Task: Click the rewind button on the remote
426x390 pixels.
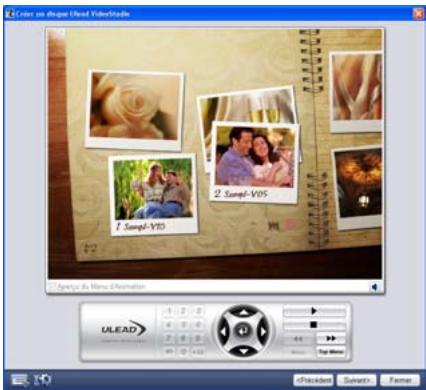Action: 298,339
